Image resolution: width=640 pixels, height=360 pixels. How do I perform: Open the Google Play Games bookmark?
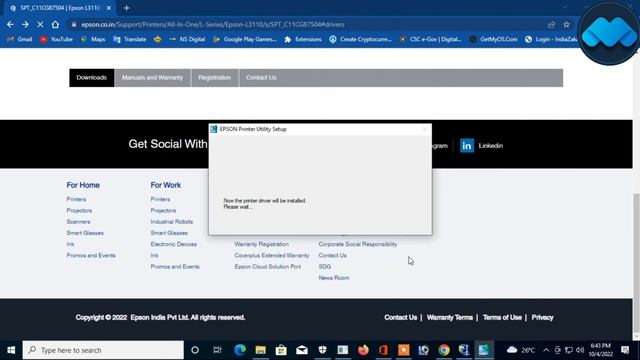[x=245, y=39]
